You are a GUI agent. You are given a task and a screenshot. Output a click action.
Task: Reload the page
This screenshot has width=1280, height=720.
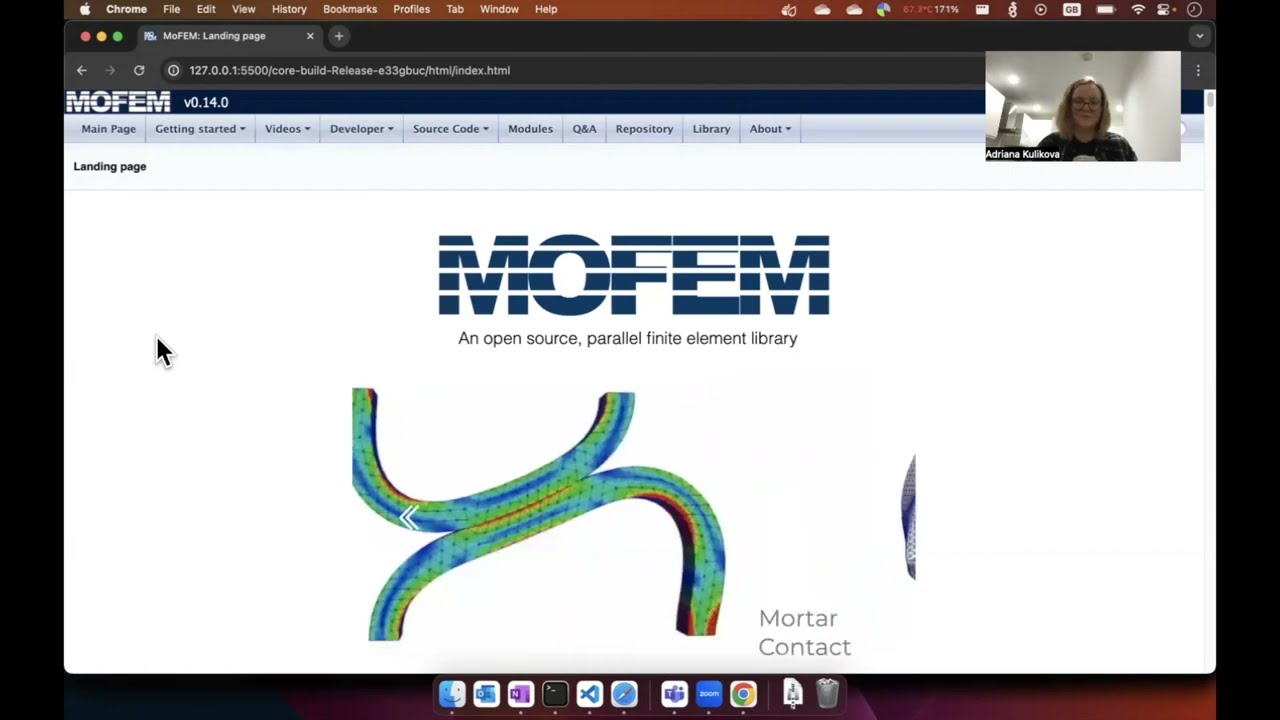pos(139,70)
